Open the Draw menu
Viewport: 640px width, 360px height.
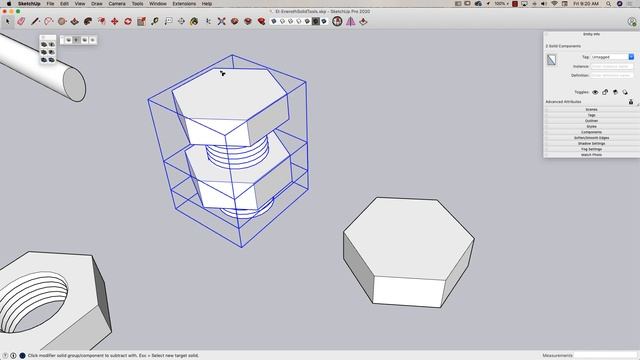(x=97, y=4)
